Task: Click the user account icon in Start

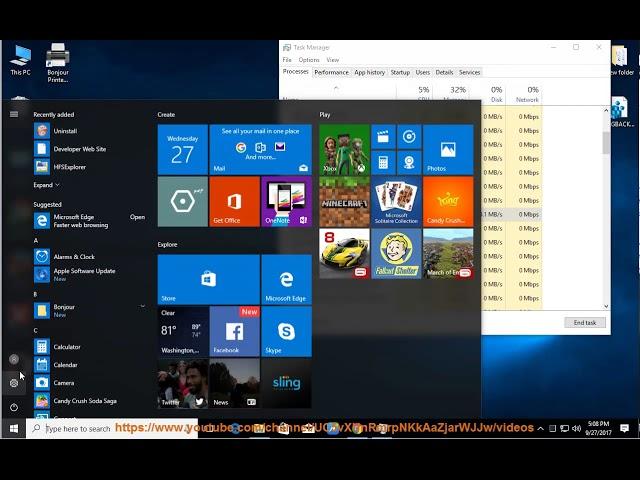Action: [14, 359]
